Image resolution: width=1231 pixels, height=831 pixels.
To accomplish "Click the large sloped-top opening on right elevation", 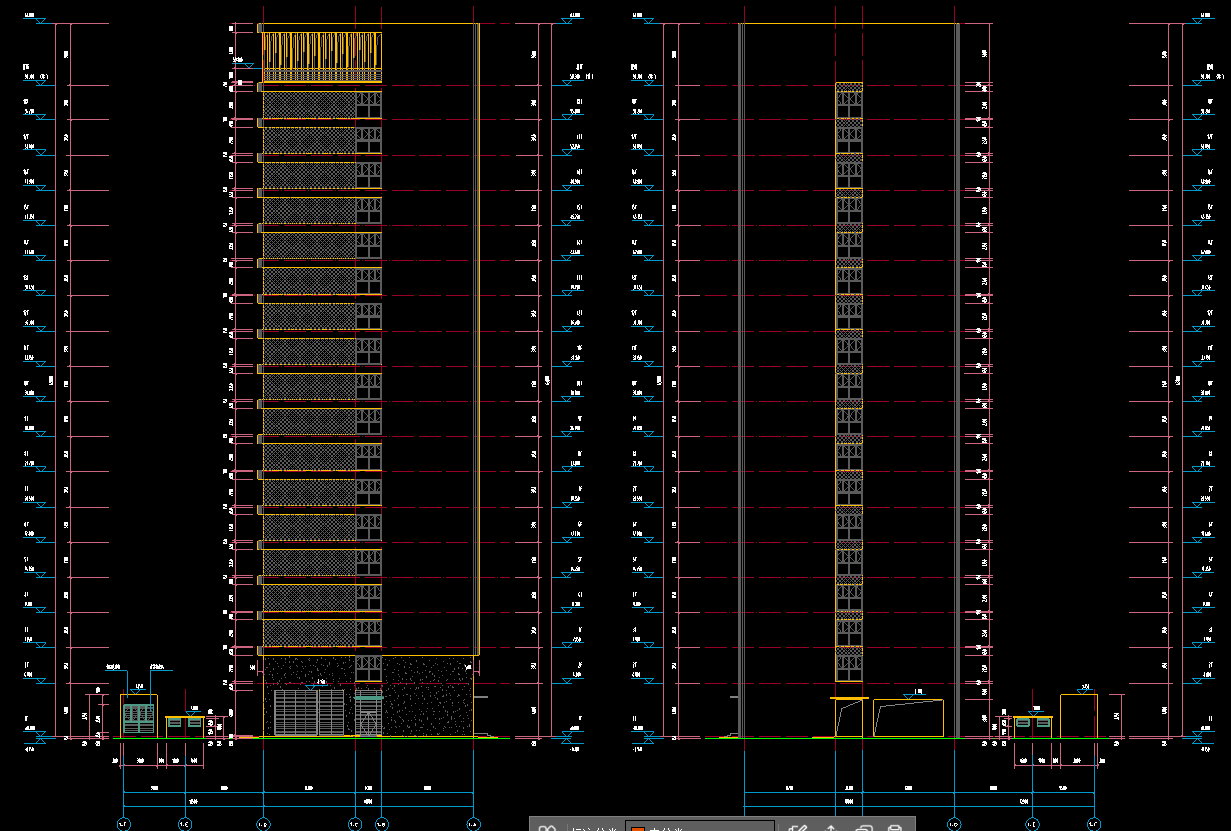I will tap(908, 718).
